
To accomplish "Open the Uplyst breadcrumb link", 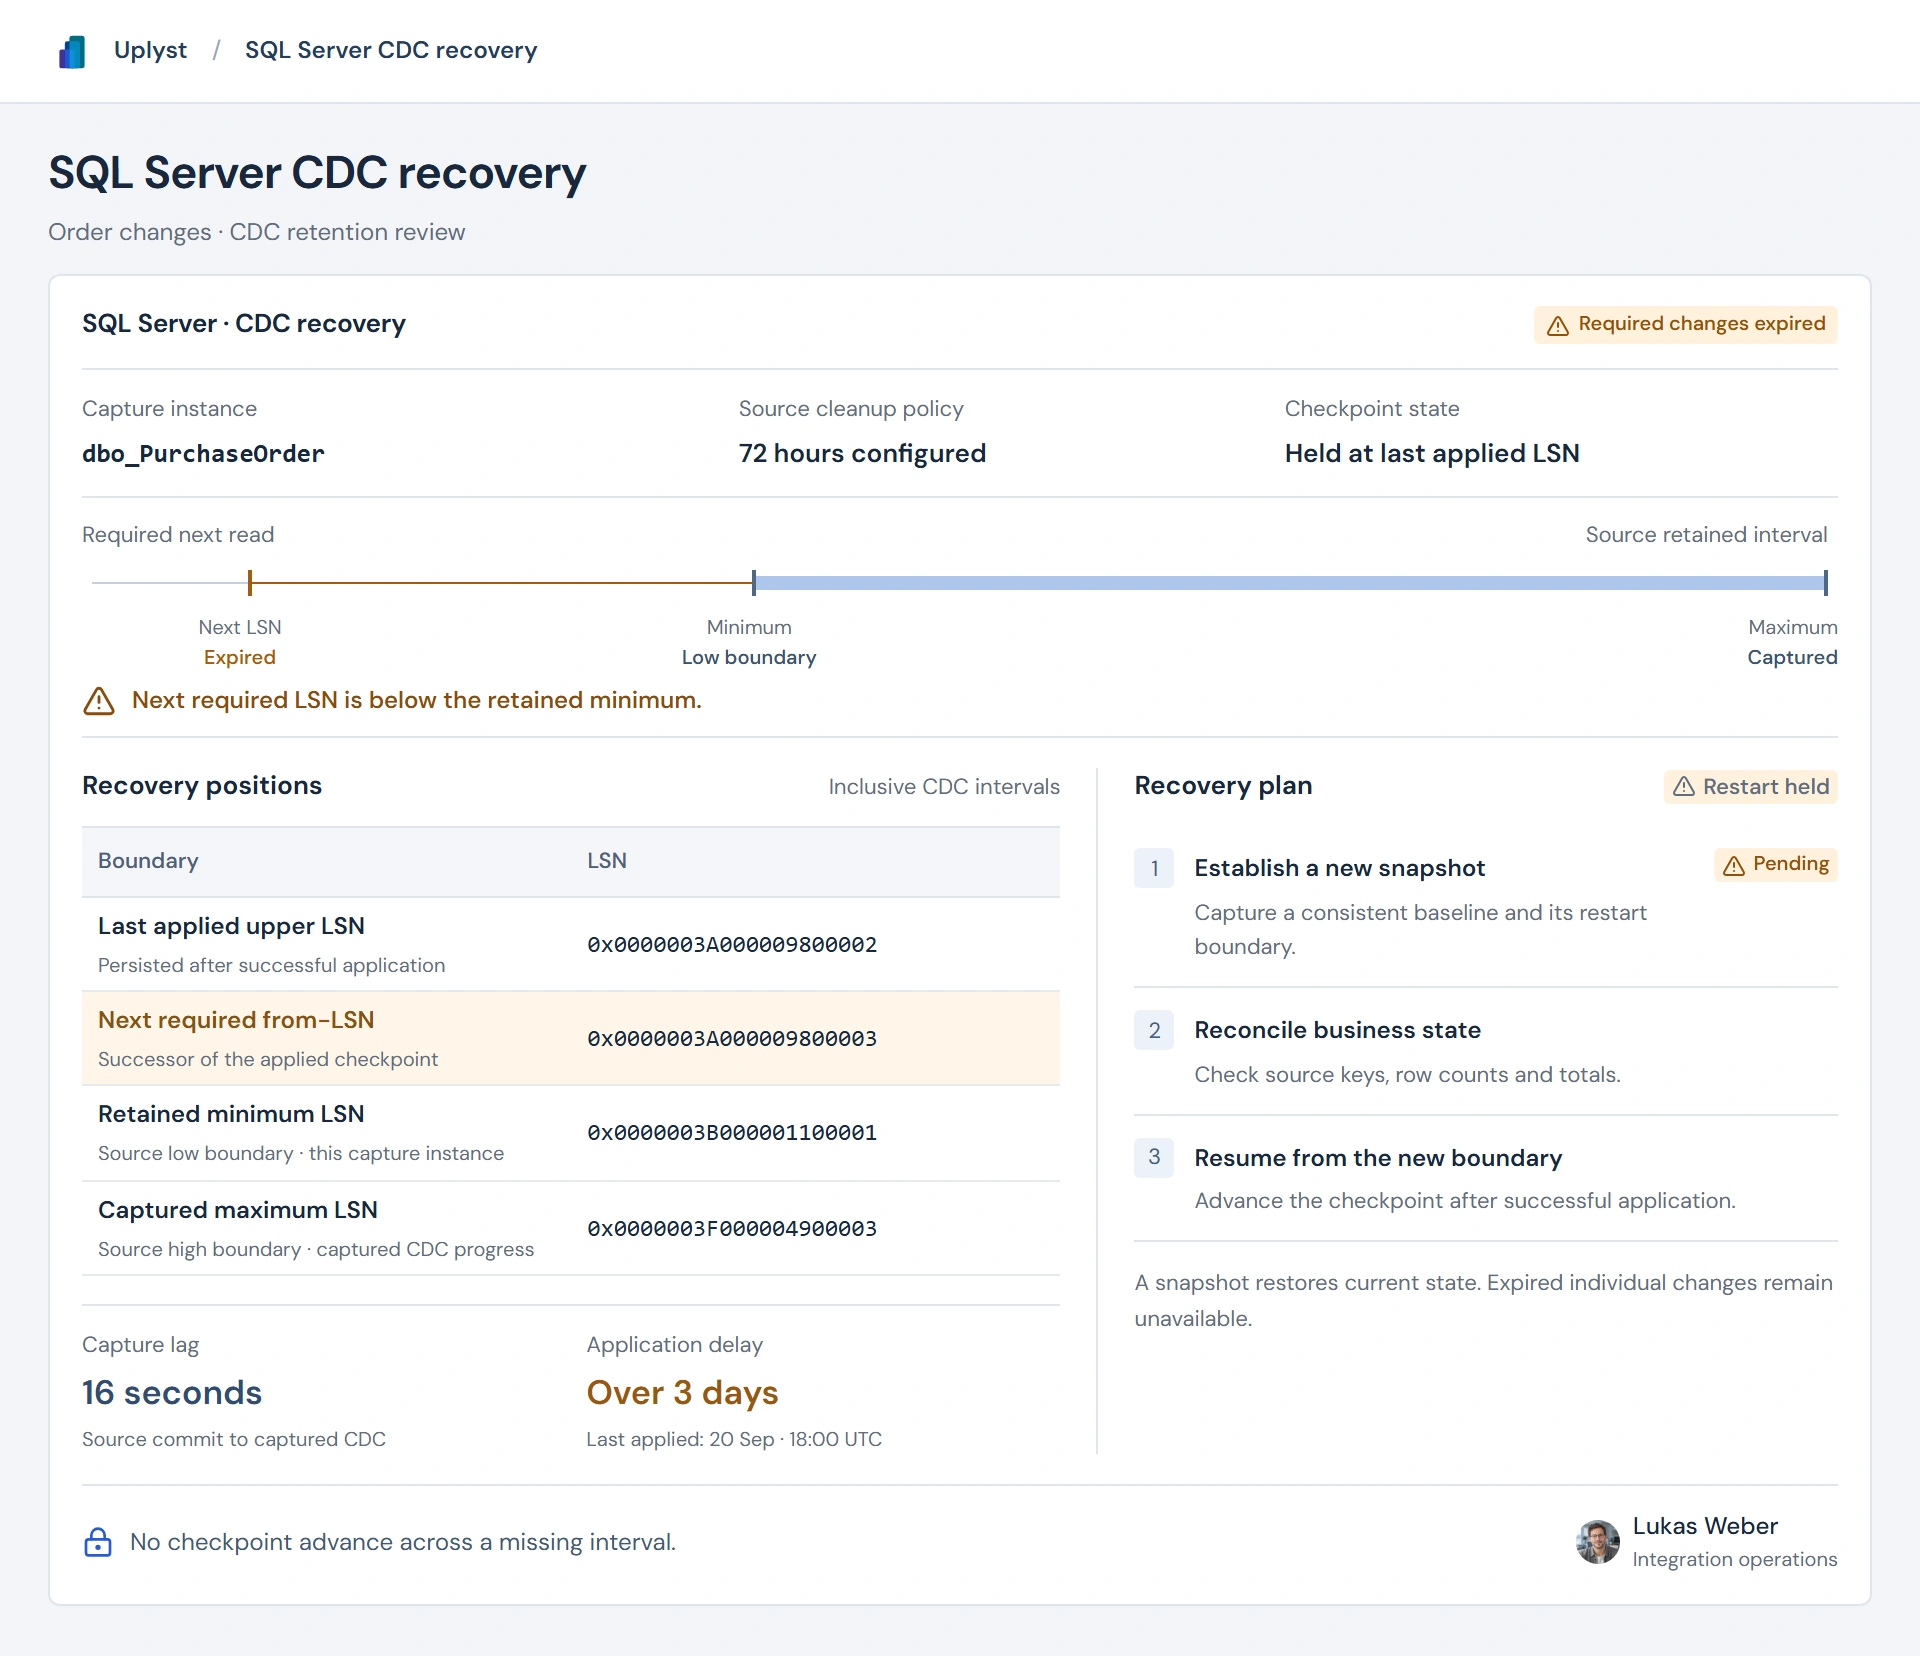I will pos(150,50).
